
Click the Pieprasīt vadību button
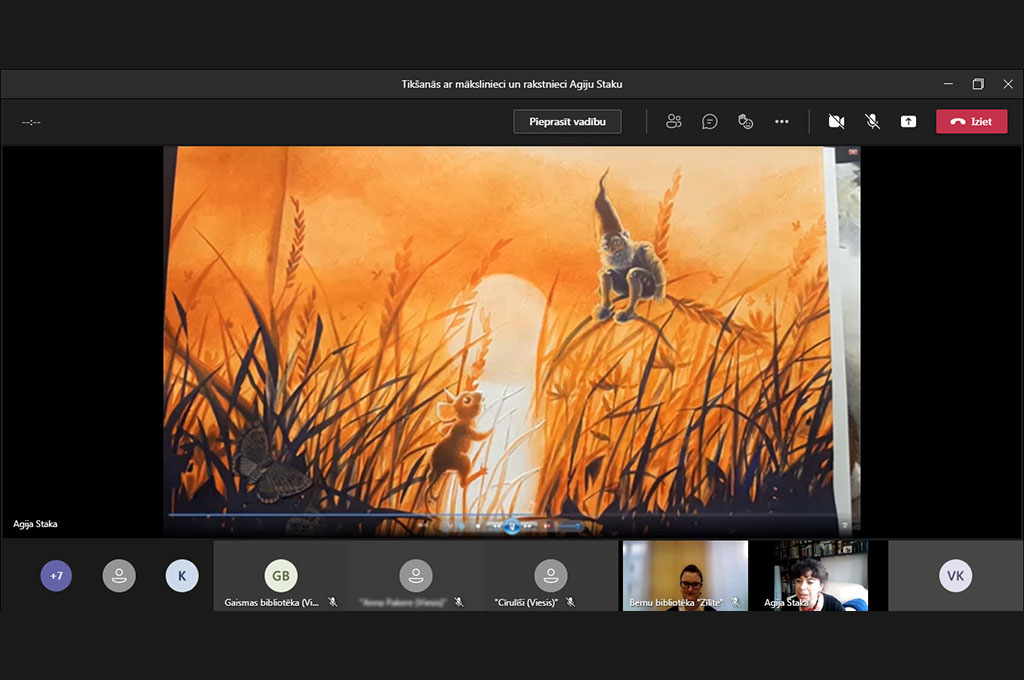567,121
